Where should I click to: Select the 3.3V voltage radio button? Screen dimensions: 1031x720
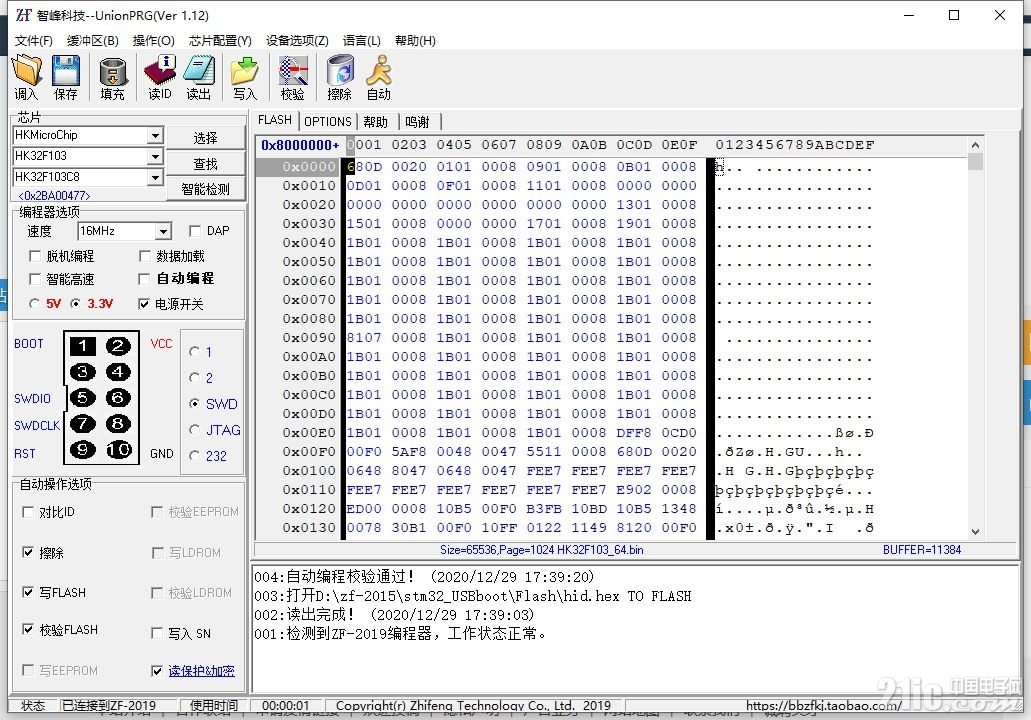76,304
